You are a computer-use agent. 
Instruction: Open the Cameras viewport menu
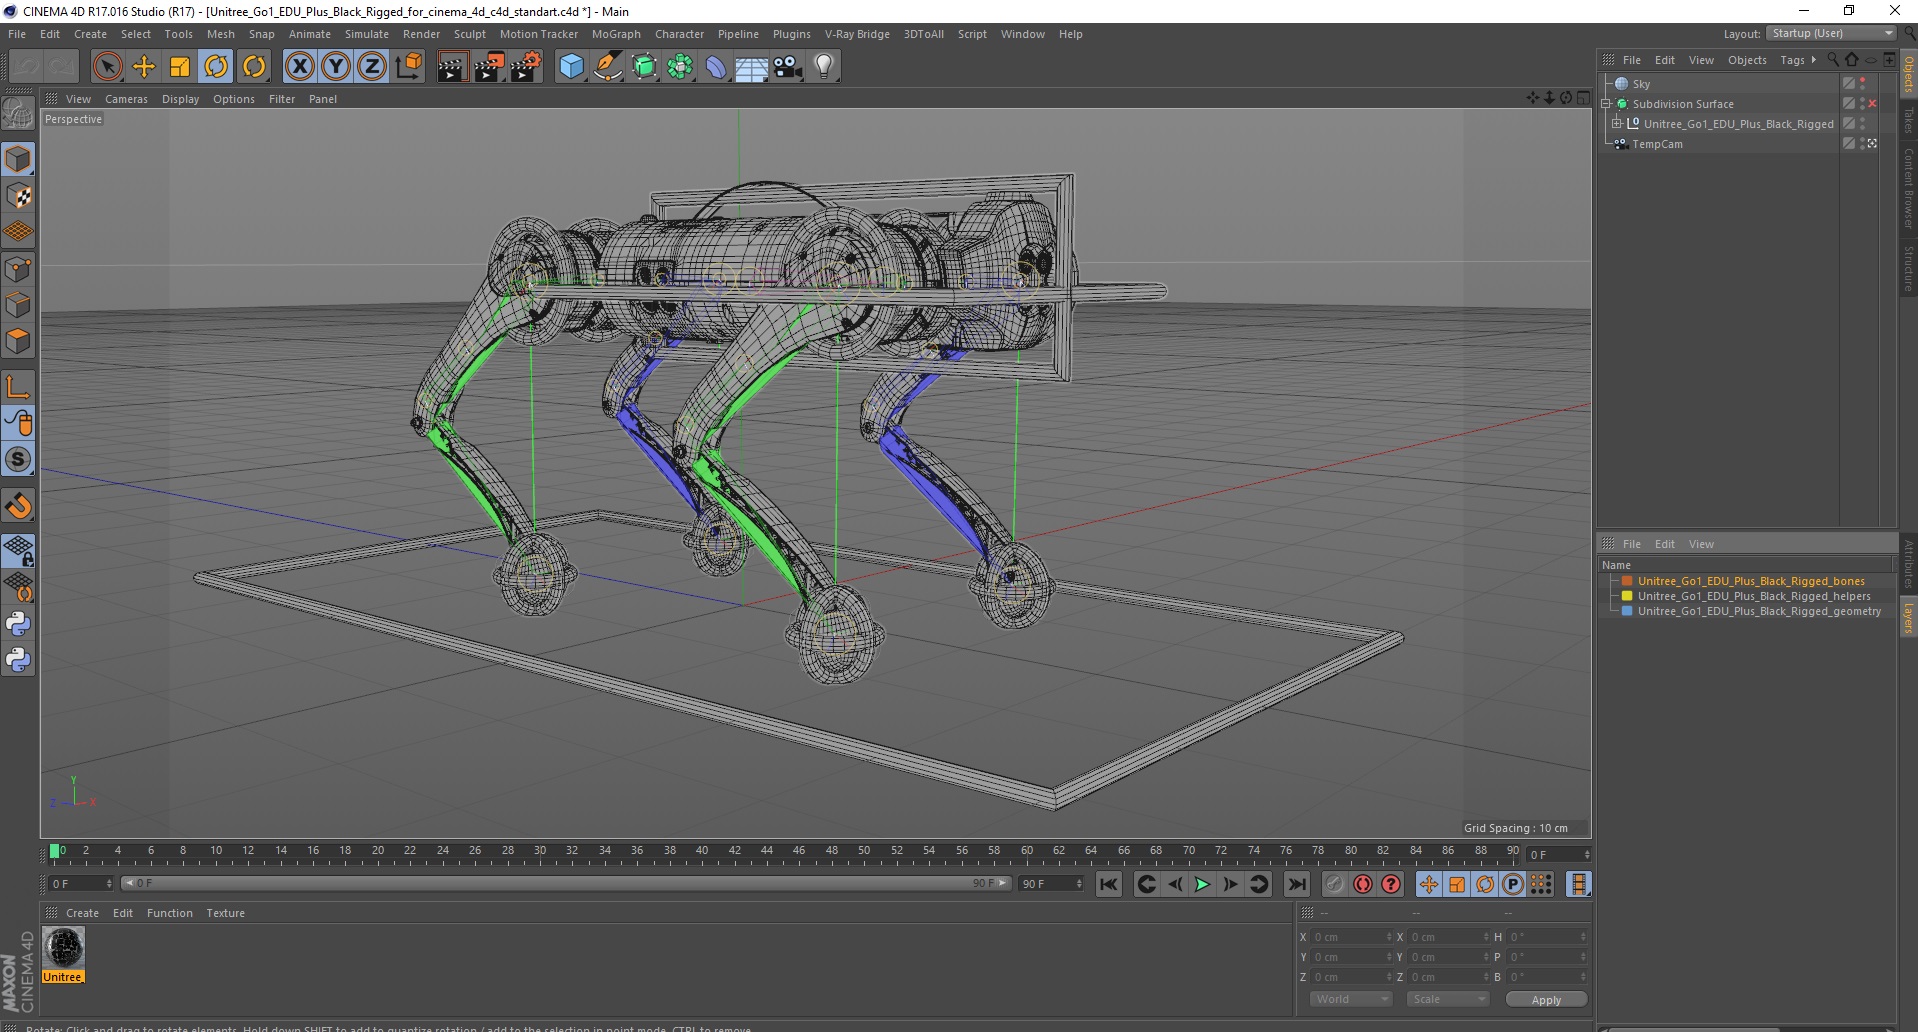point(126,99)
